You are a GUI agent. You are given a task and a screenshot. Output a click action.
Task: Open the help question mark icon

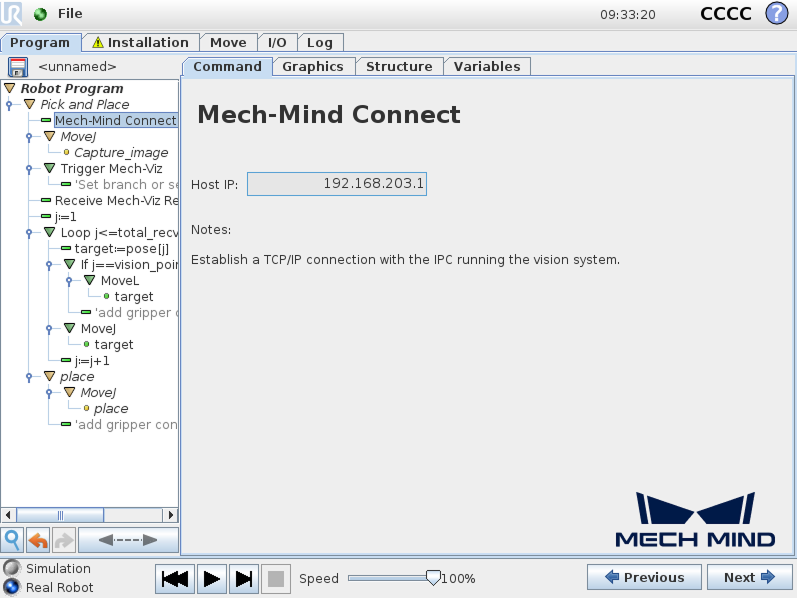point(777,13)
